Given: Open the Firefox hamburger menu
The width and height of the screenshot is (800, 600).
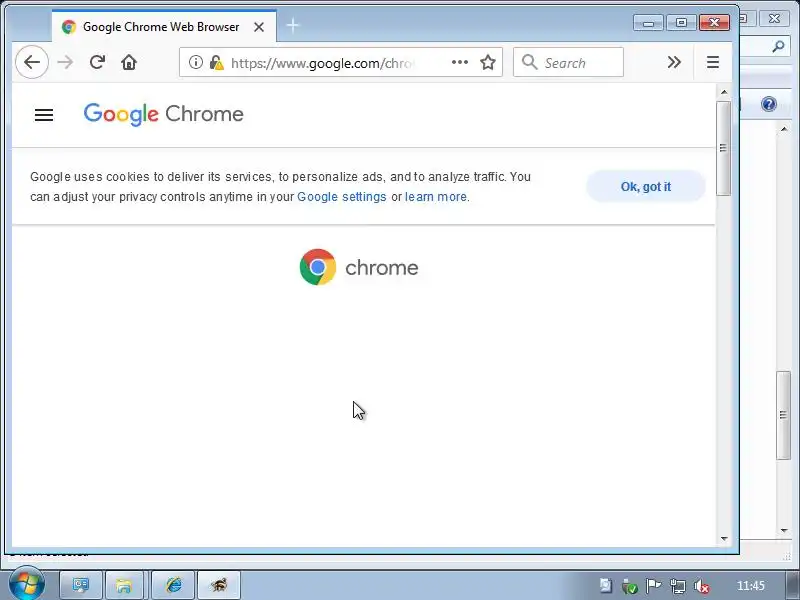Looking at the screenshot, I should pos(713,62).
